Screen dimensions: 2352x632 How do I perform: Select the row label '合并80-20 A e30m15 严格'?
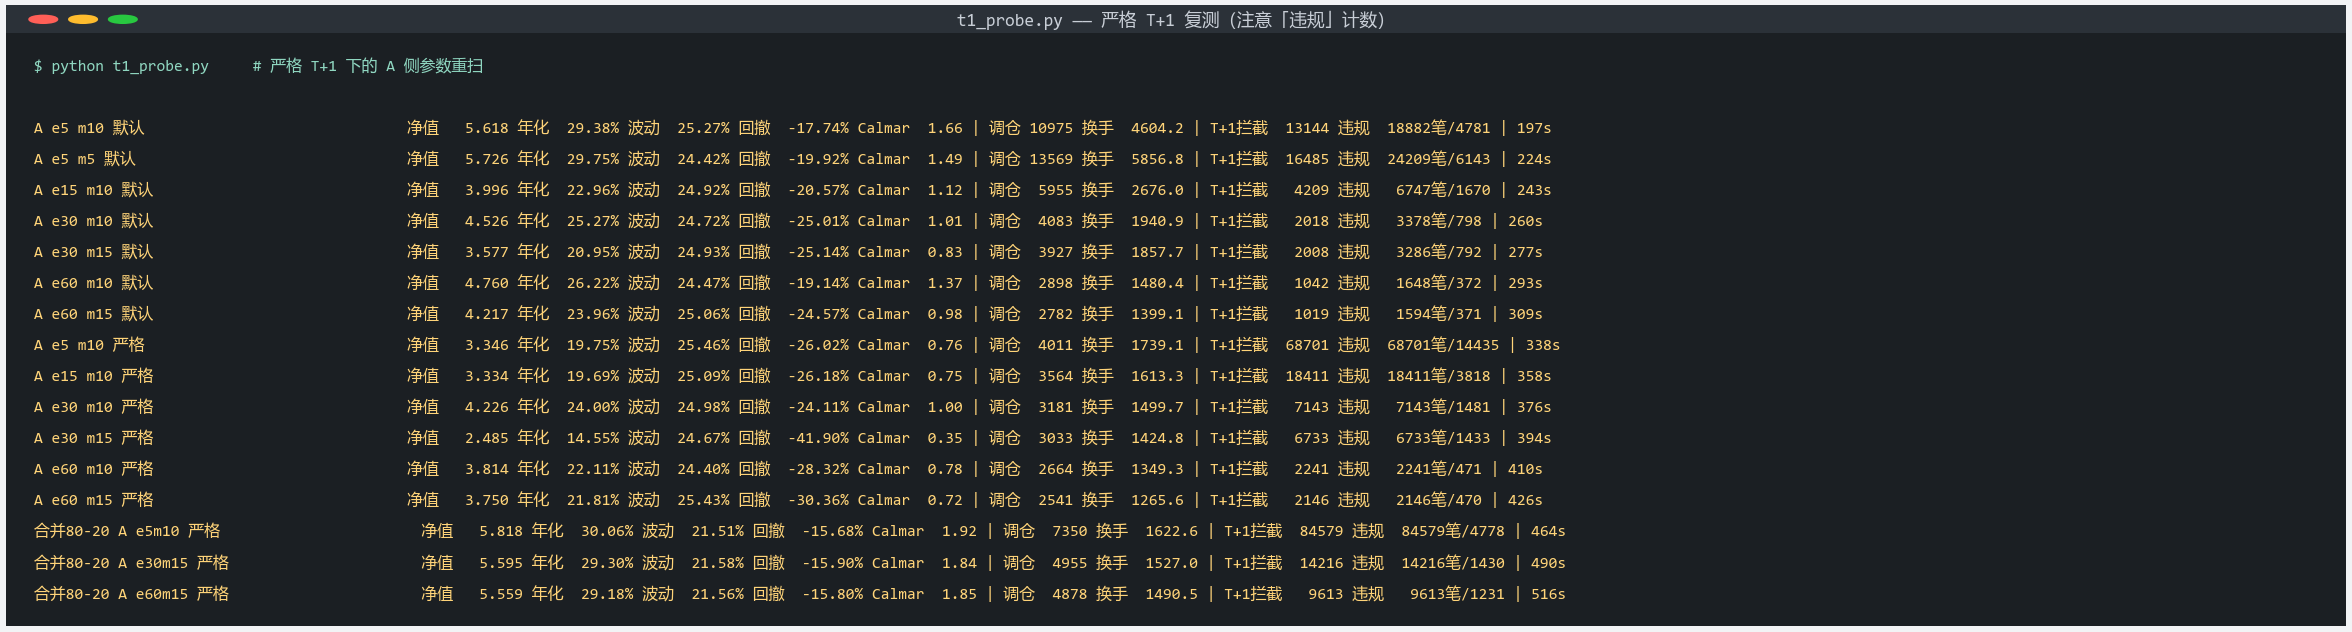[132, 563]
